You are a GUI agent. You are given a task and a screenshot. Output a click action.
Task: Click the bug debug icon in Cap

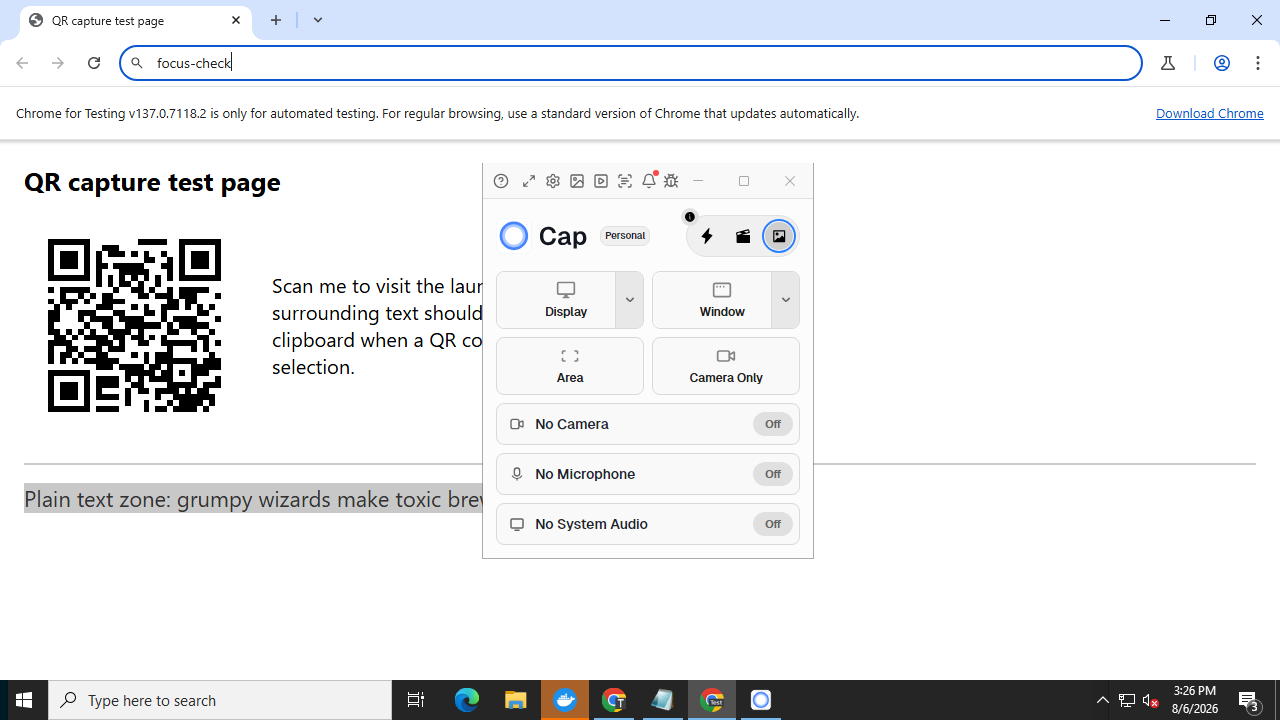tap(671, 181)
